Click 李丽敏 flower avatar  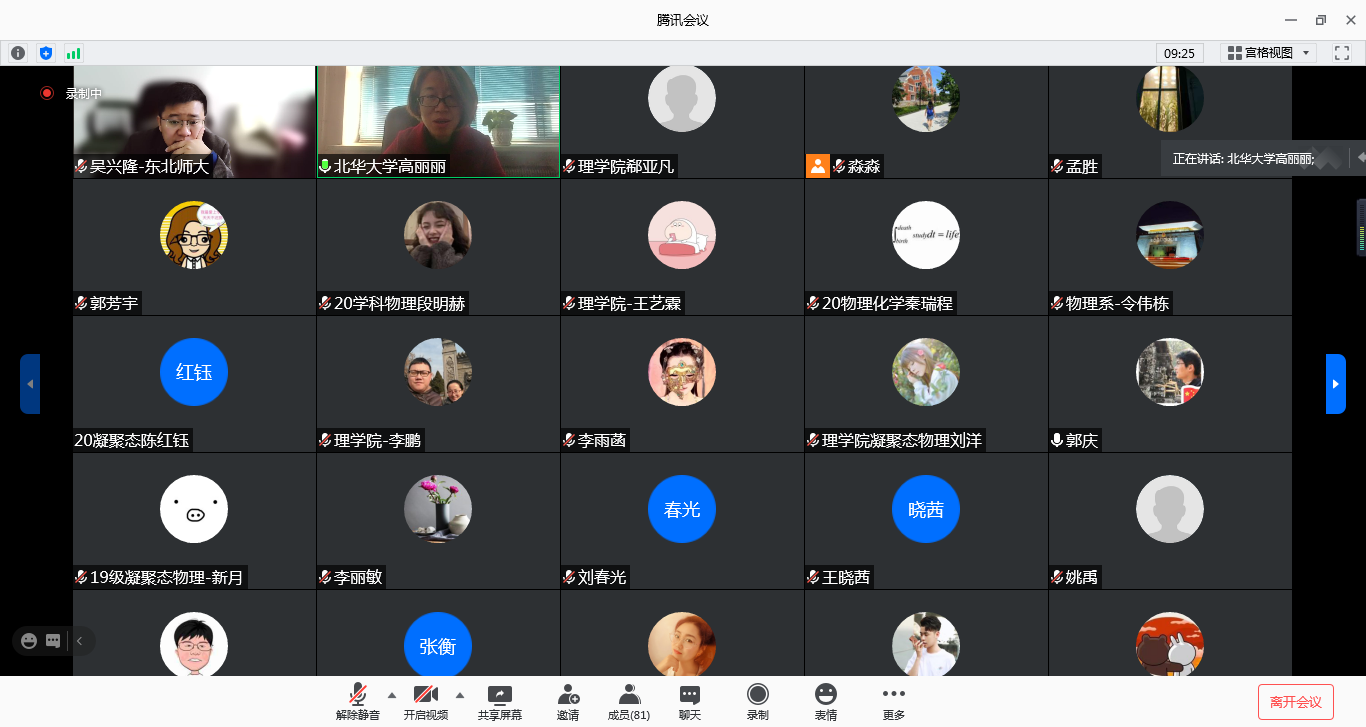pyautogui.click(x=438, y=509)
